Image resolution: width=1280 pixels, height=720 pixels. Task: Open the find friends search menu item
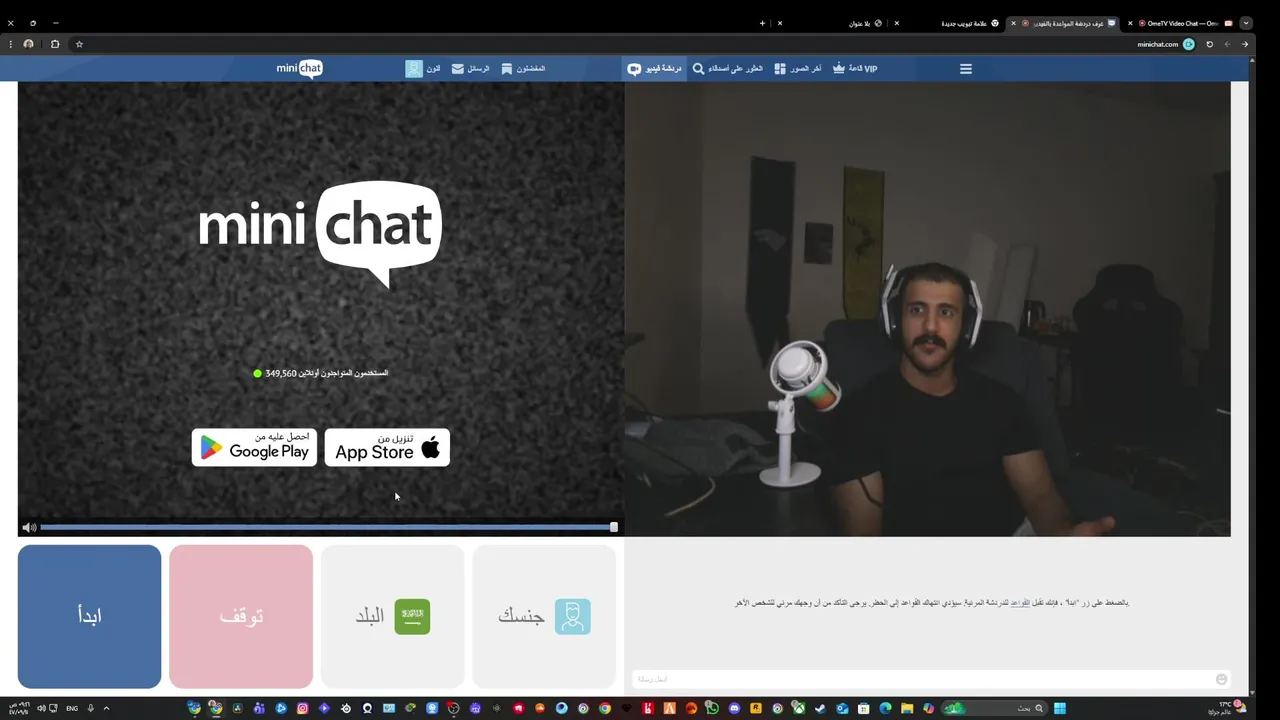click(728, 69)
